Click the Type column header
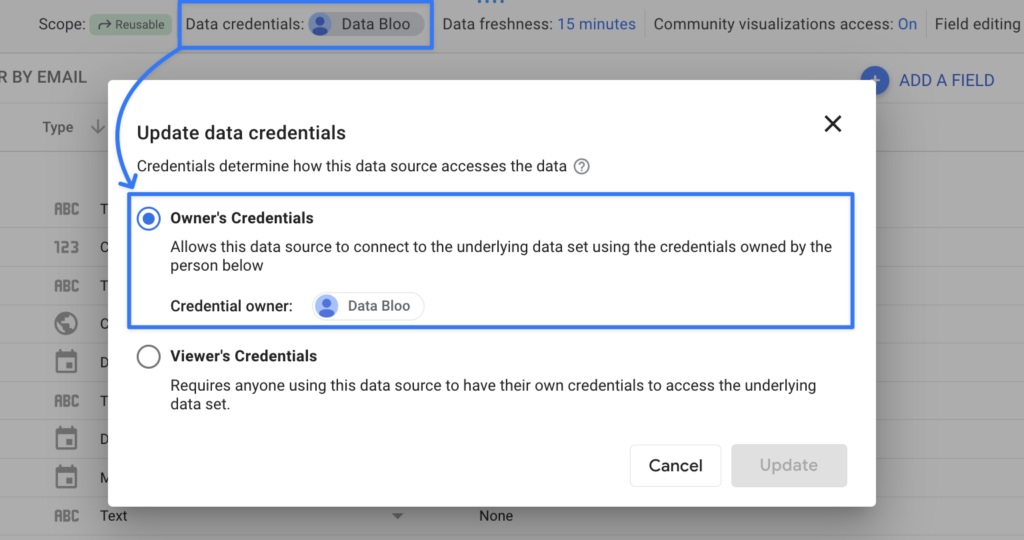 (58, 127)
